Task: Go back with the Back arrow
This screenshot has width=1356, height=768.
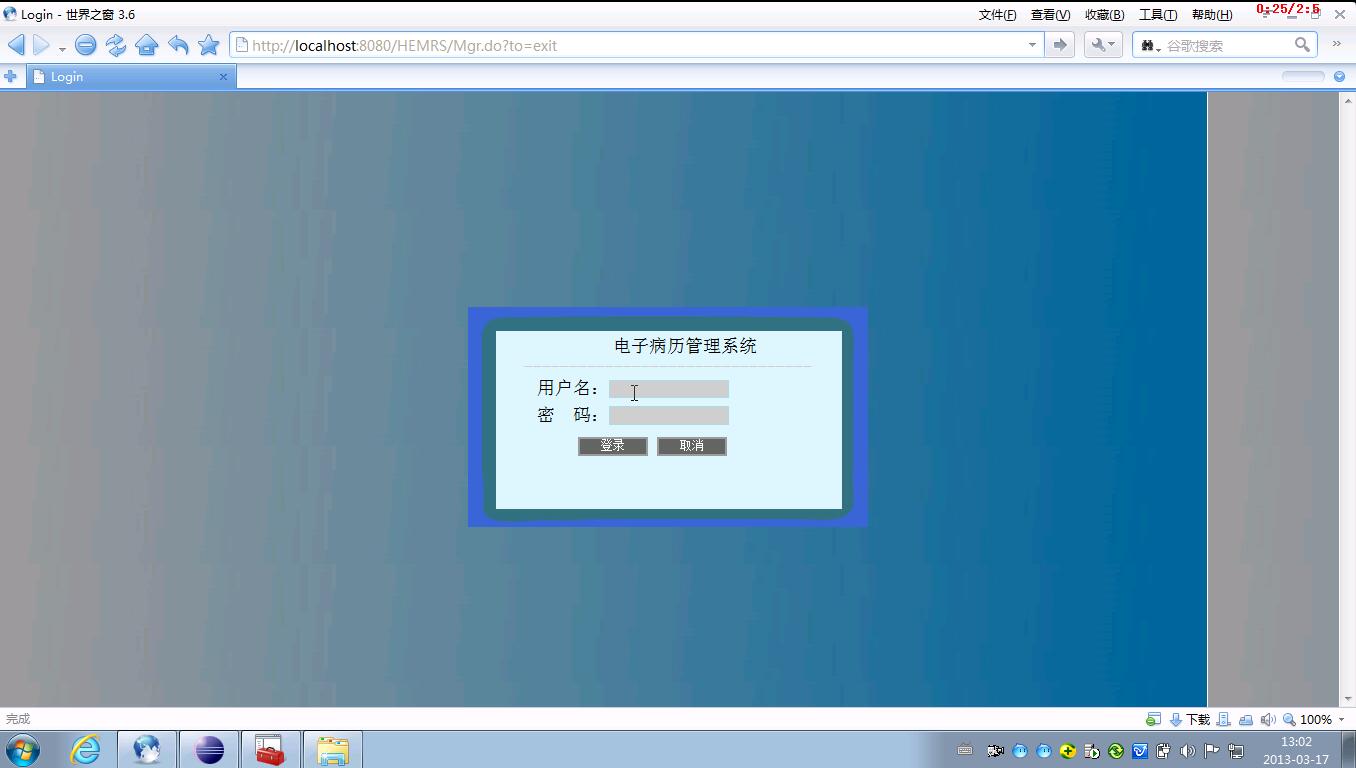Action: [x=16, y=45]
